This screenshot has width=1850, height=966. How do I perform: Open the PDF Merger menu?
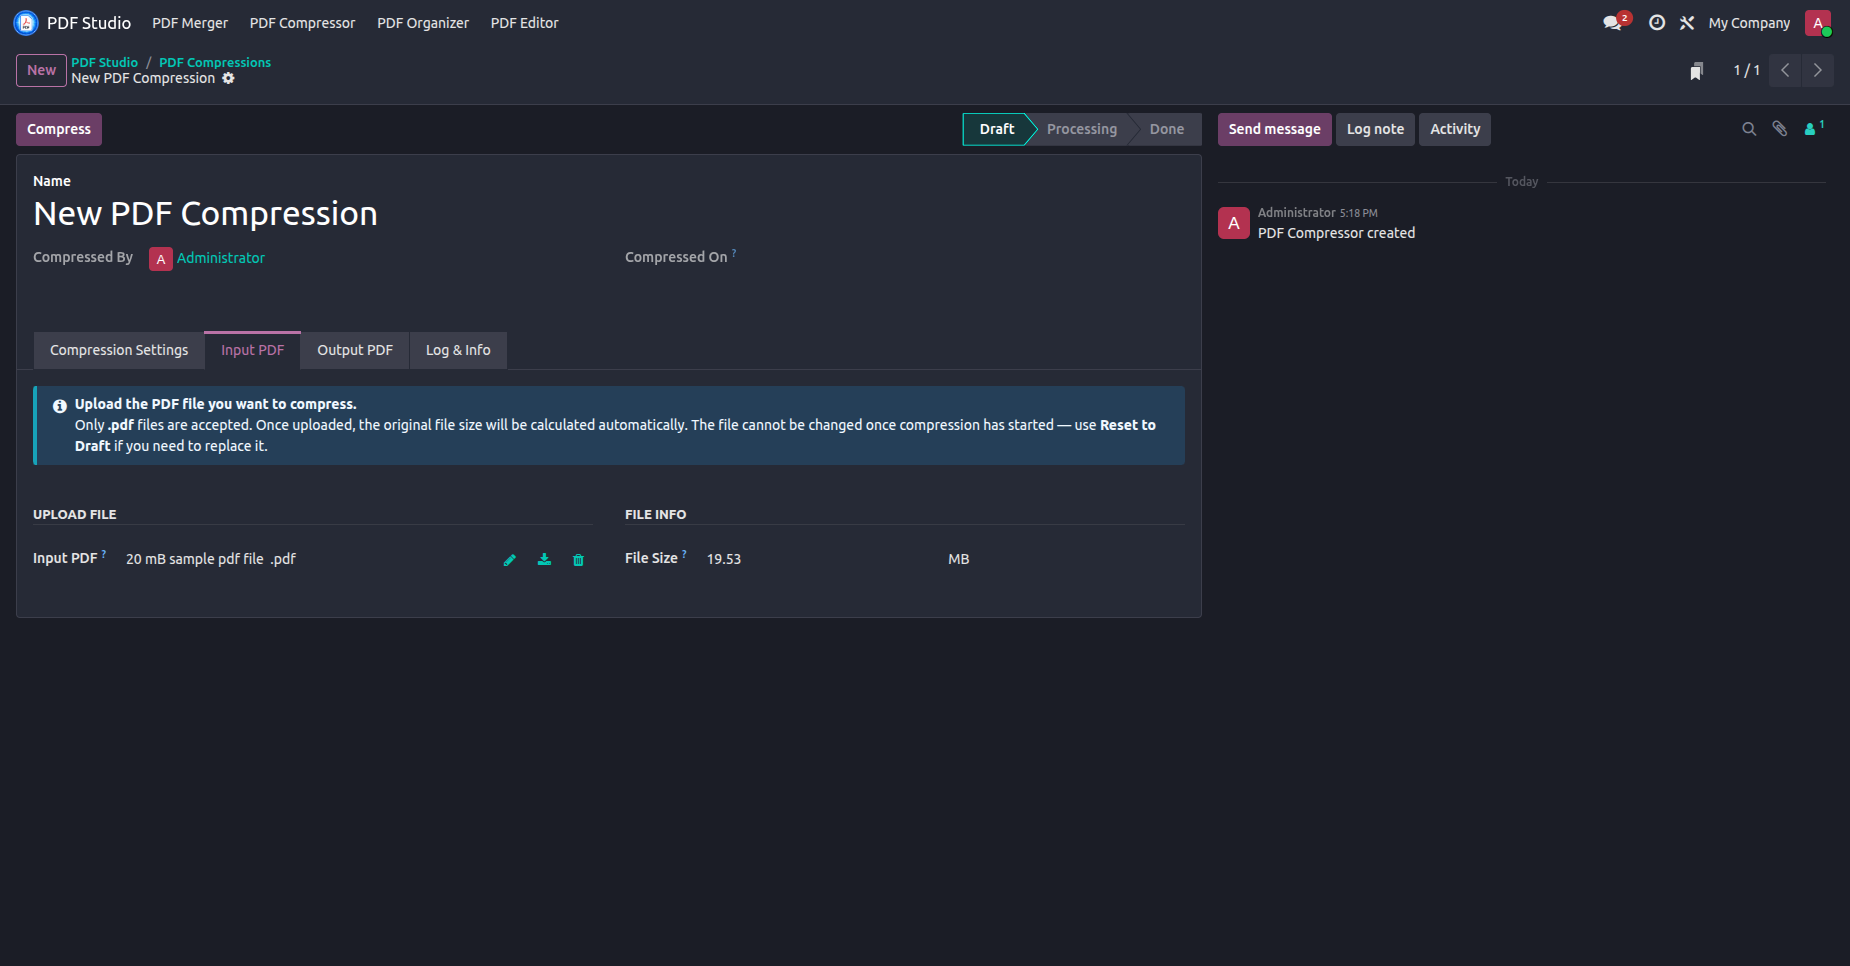coord(190,23)
